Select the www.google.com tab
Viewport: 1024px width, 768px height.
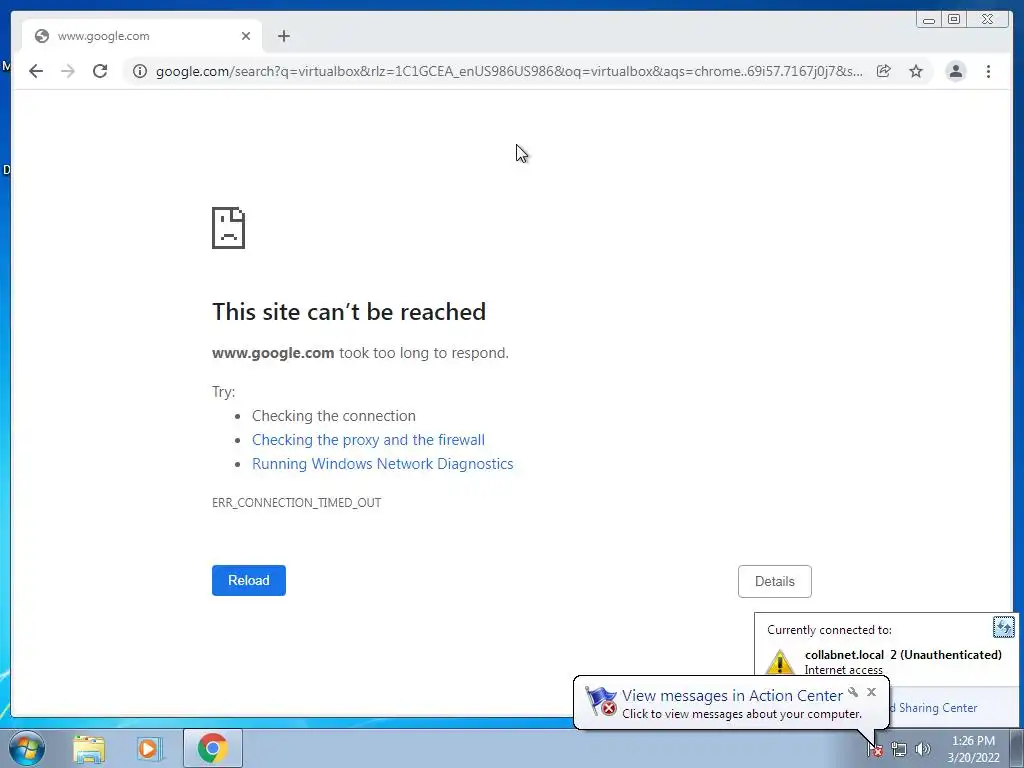[142, 36]
